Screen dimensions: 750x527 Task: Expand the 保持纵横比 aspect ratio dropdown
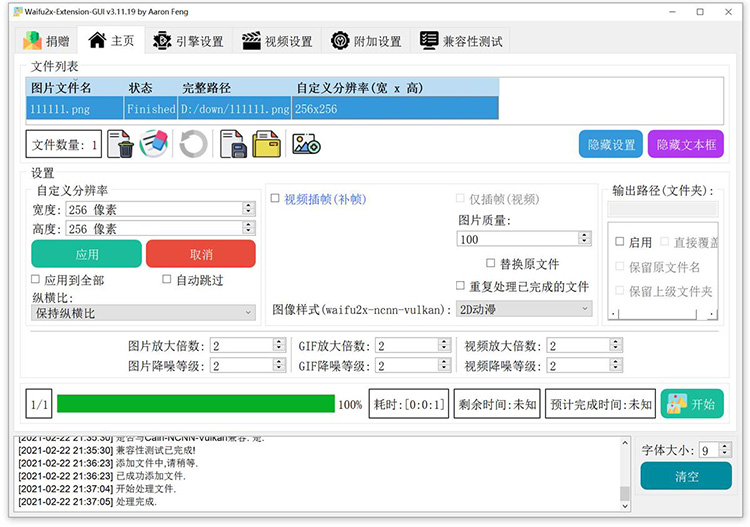(x=143, y=313)
